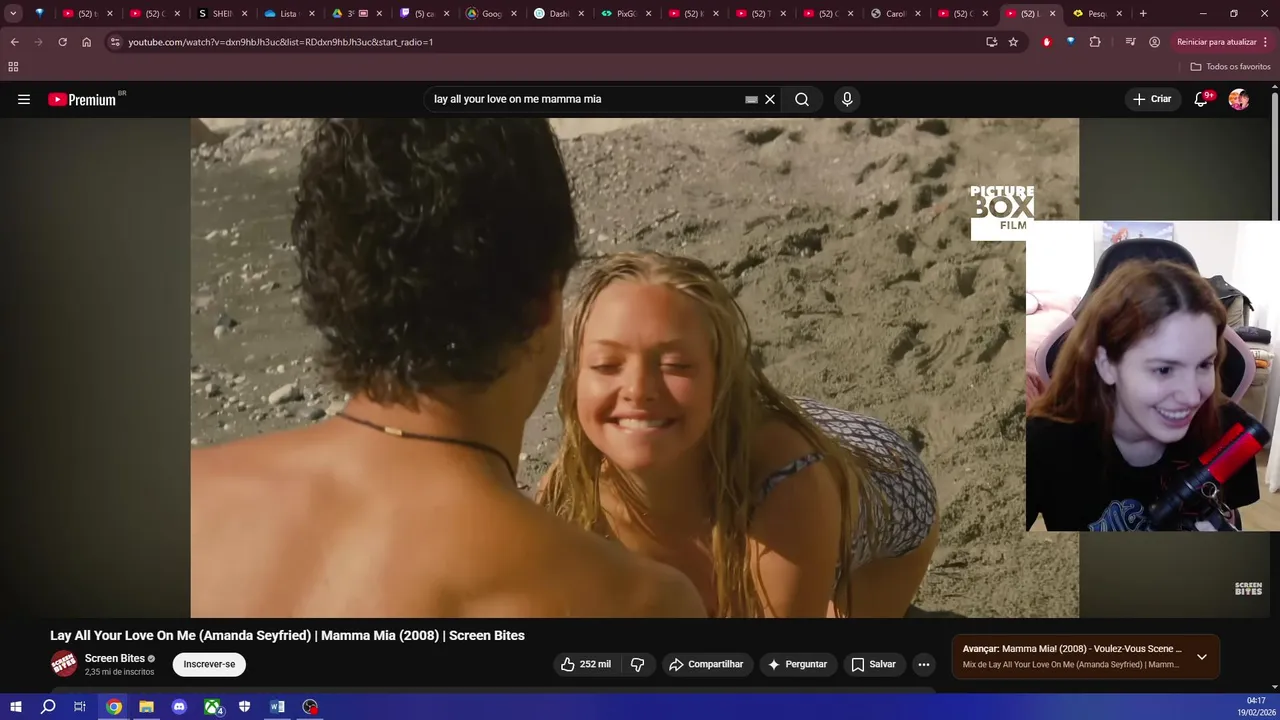Open Discord from the taskbar
Viewport: 1280px width, 720px height.
click(x=179, y=707)
